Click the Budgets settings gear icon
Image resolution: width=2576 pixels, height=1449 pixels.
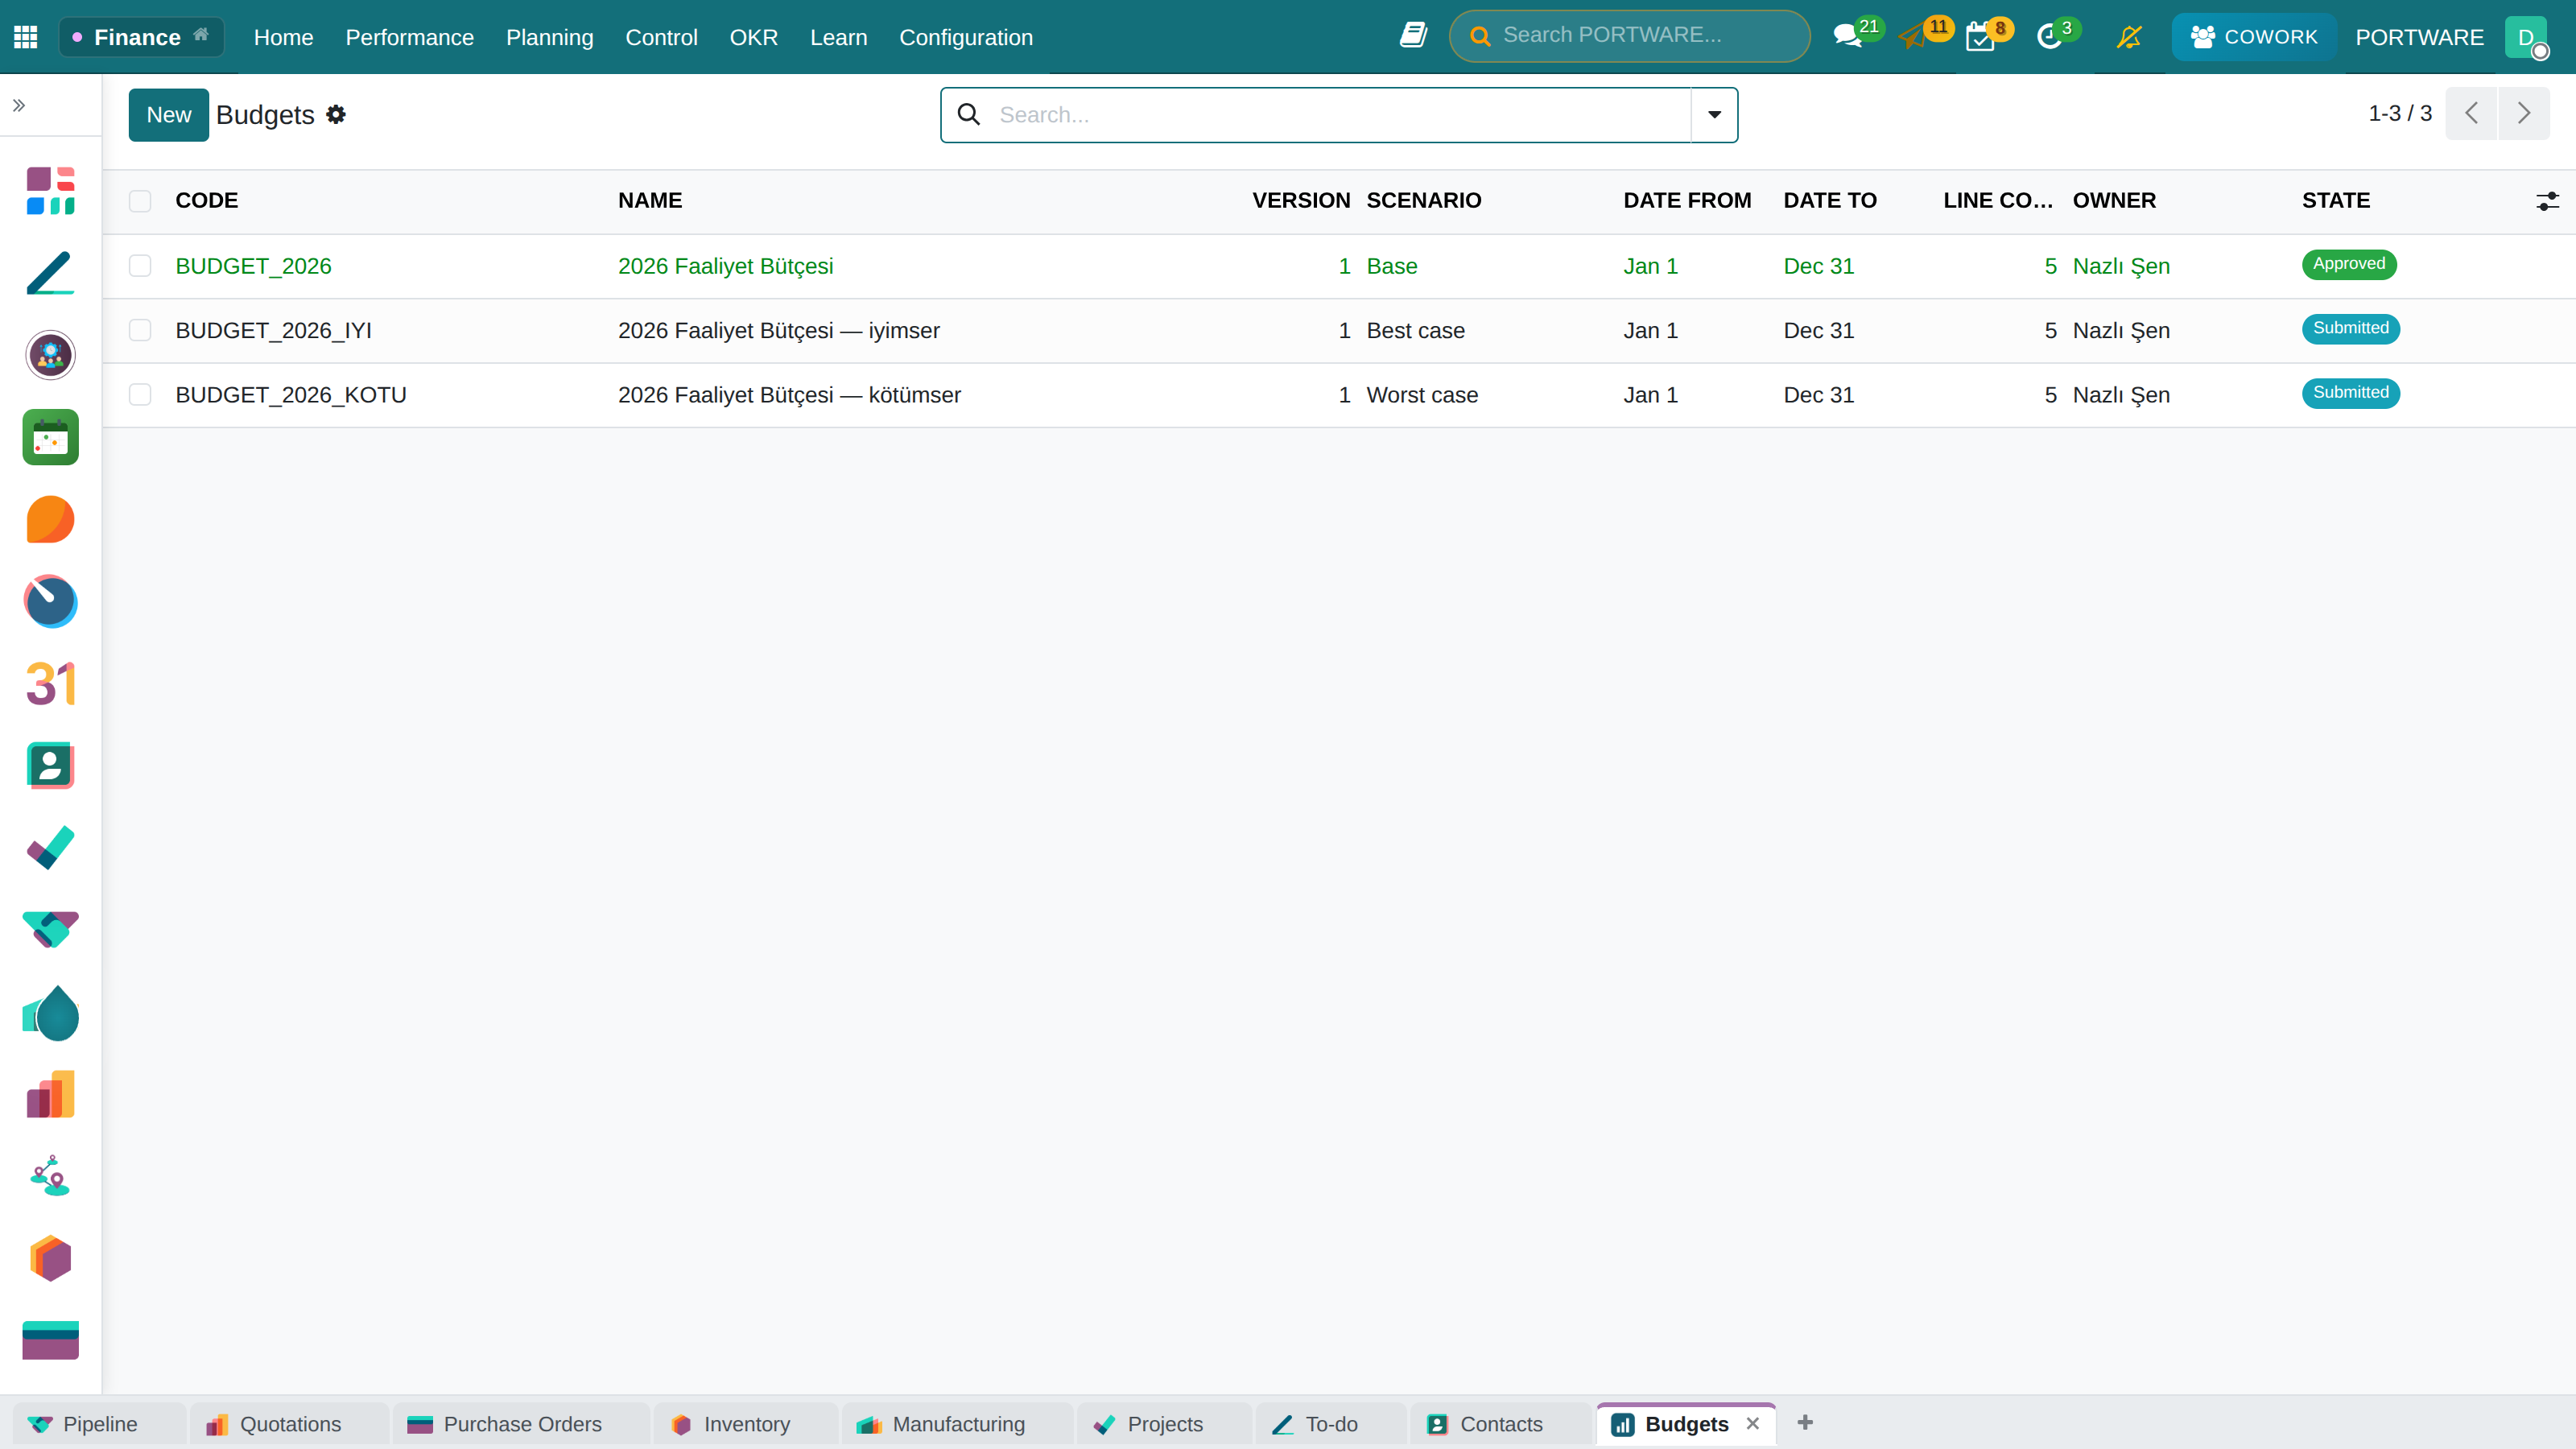point(336,114)
